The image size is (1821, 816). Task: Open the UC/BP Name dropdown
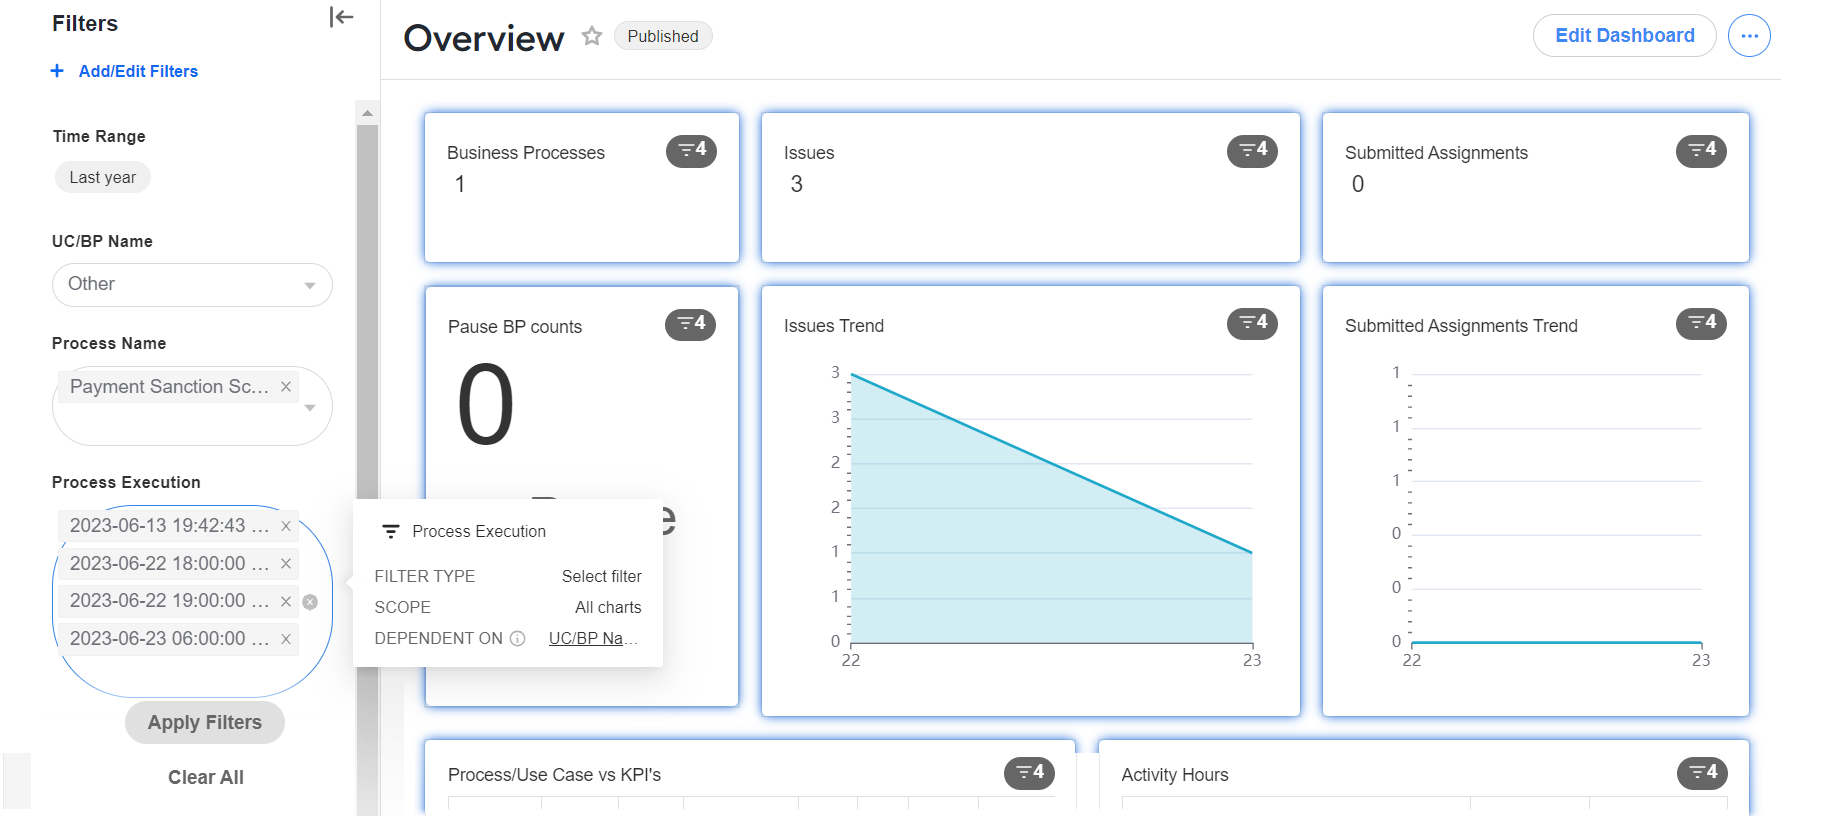pos(192,285)
